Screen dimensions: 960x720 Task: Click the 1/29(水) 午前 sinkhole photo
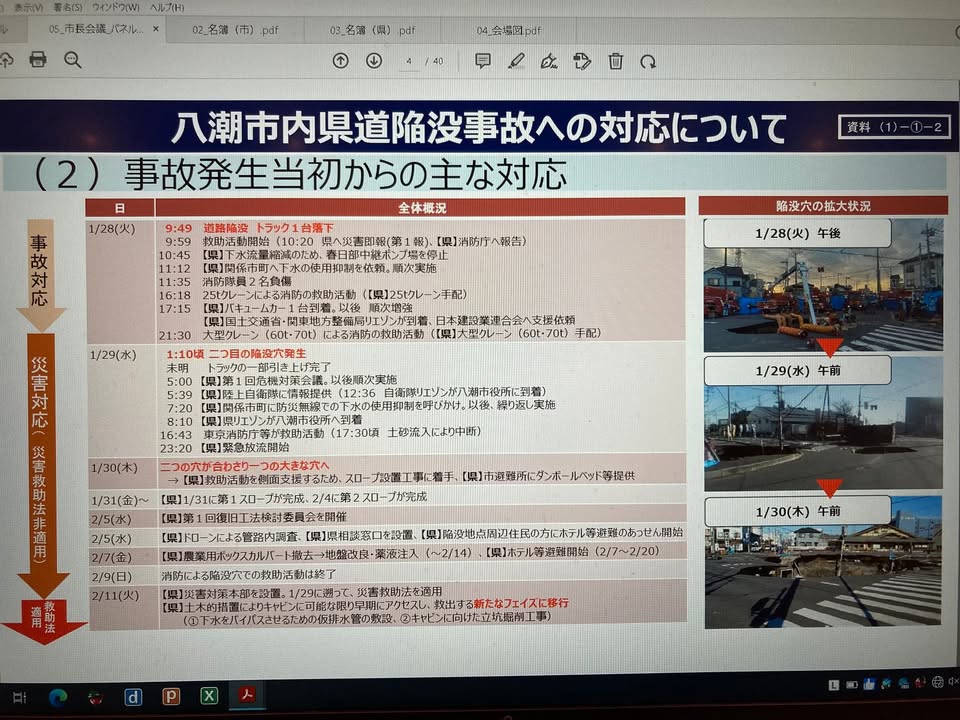[823, 424]
